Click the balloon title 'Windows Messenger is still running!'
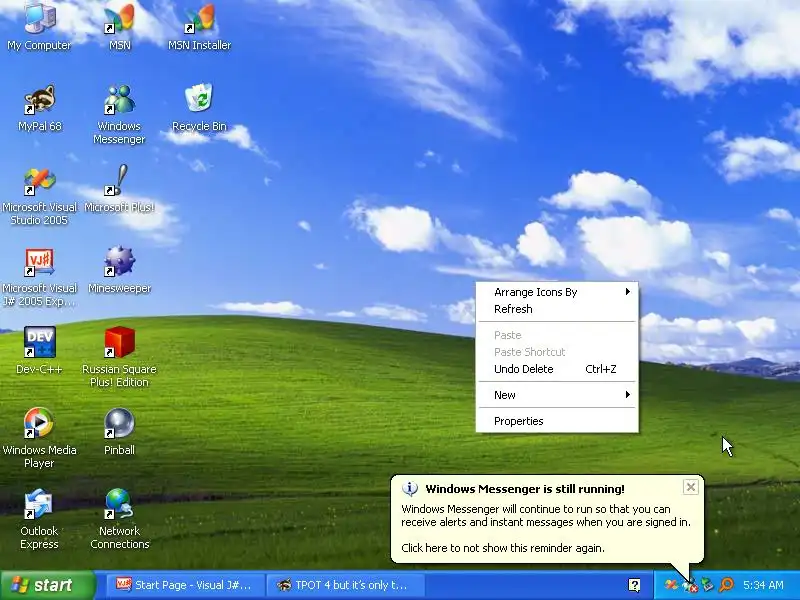Viewport: 800px width, 600px height. point(525,489)
